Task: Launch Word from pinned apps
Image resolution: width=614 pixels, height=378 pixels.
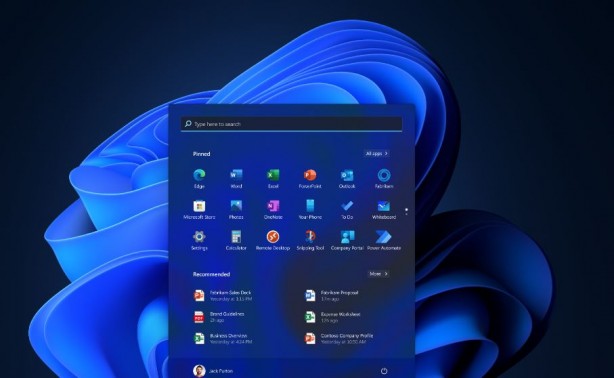Action: click(236, 179)
